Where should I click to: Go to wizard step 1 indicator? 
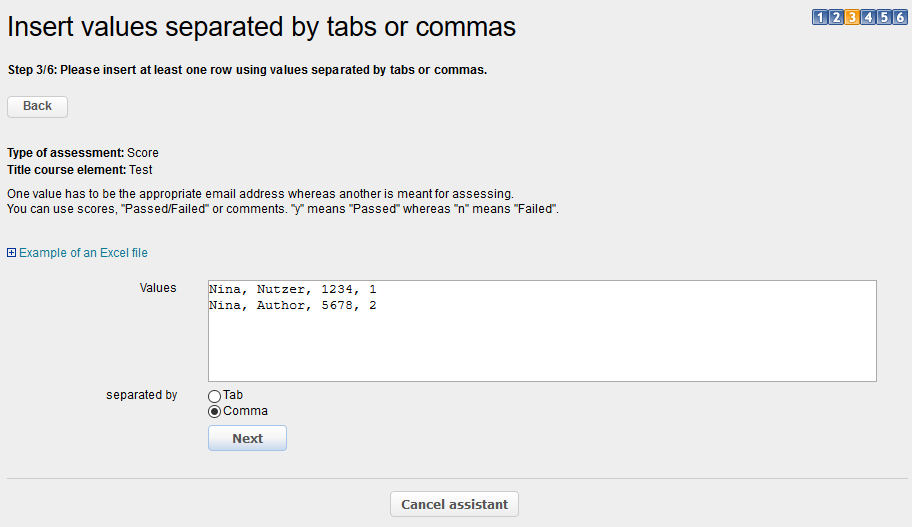(820, 17)
